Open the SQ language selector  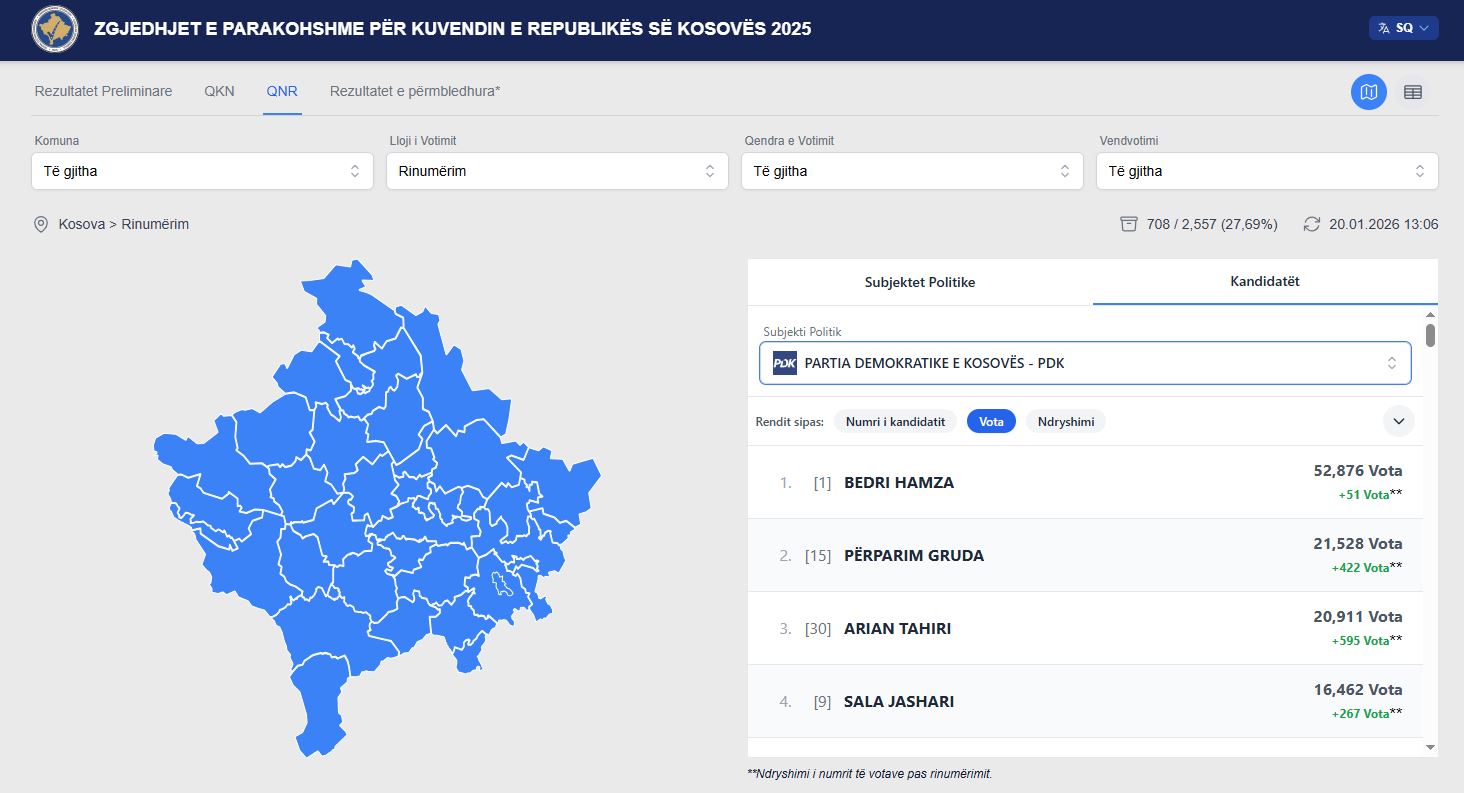pos(1403,28)
